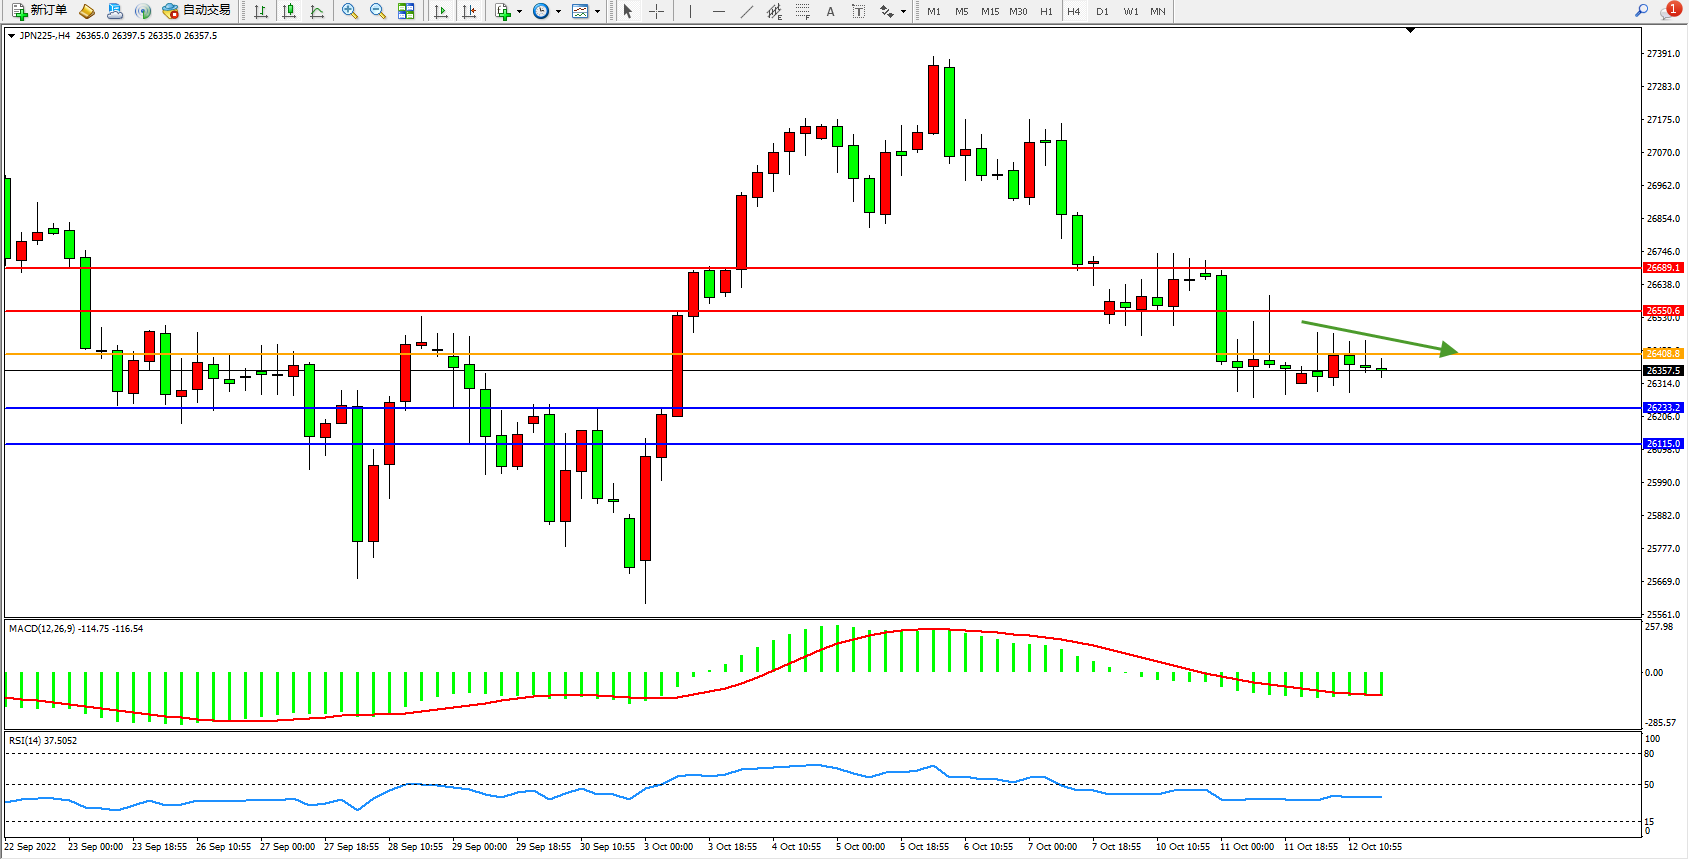Click the orange 26408.8 price level label

tap(1663, 353)
